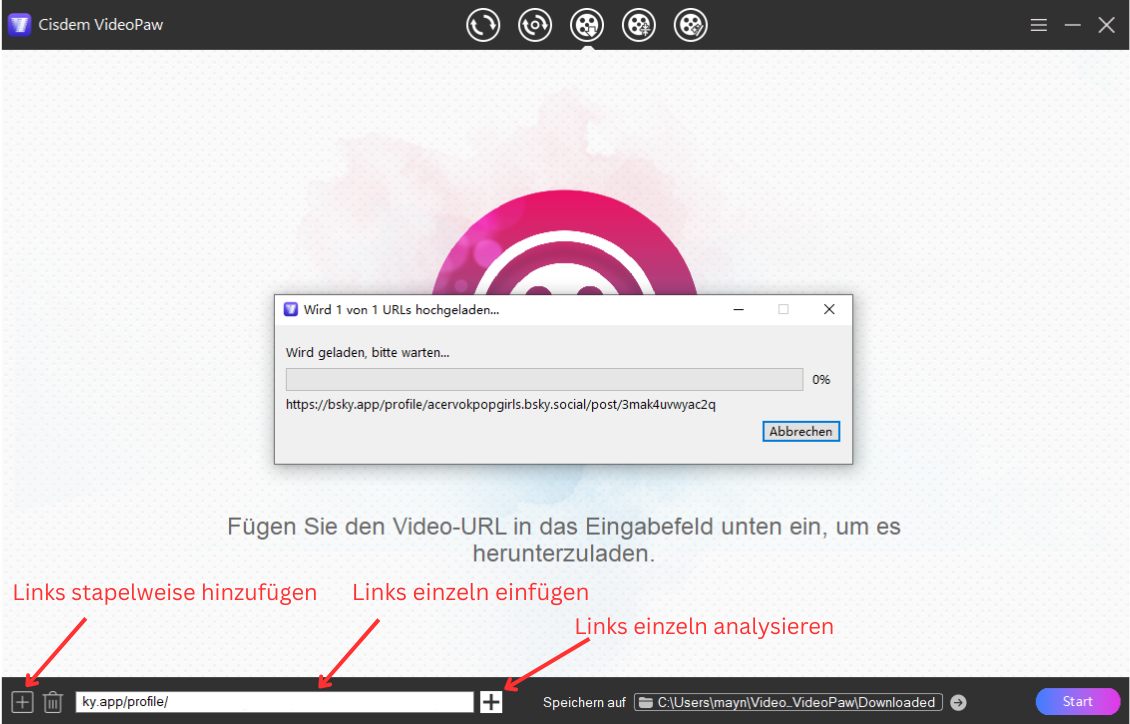Click the upload progress bar

coord(544,379)
